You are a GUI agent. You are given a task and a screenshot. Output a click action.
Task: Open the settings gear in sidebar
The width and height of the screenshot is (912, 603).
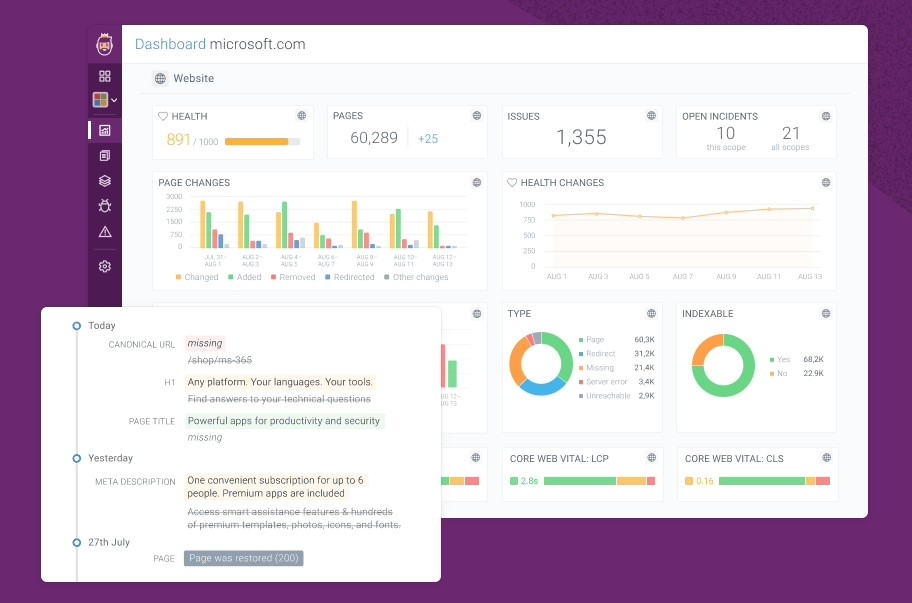pyautogui.click(x=105, y=266)
